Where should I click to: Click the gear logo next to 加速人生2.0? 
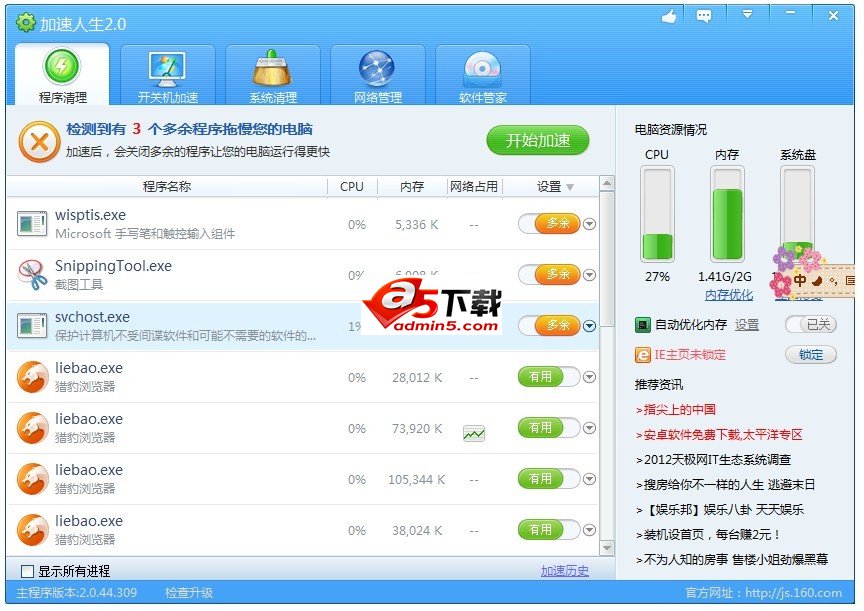[x=25, y=23]
